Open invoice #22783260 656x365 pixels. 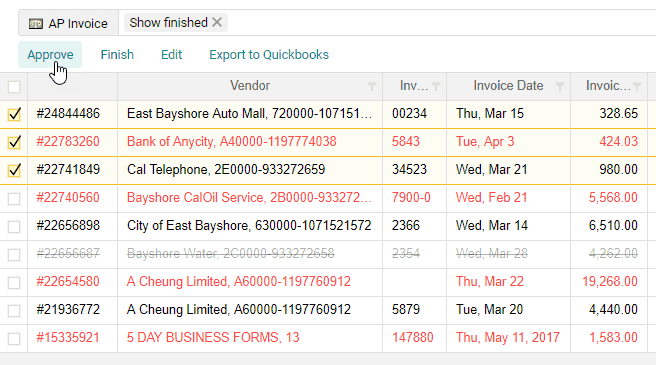[x=68, y=141]
